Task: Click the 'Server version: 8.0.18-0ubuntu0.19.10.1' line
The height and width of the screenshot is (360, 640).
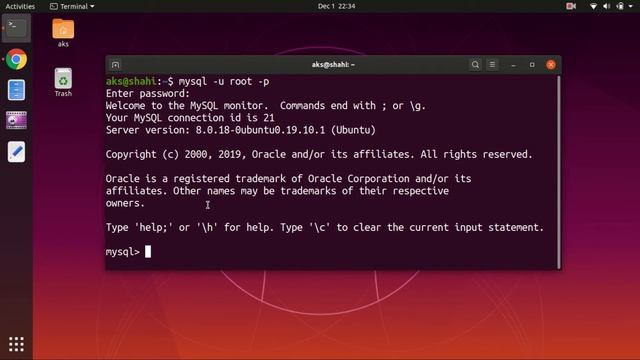Action: click(x=240, y=130)
